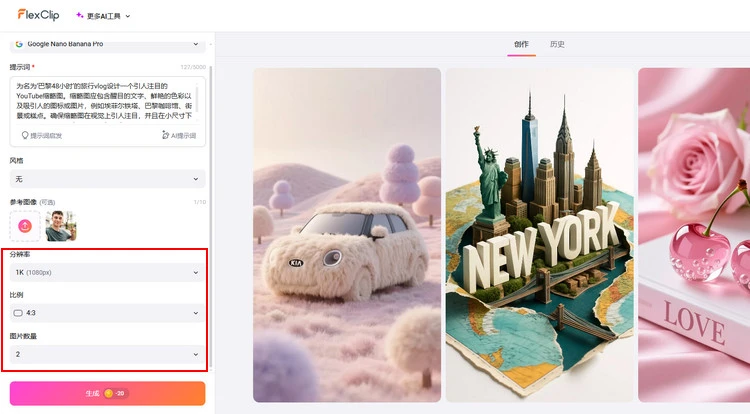This screenshot has width=750, height=414.
Task: Expand the 图片数量 image count dropdown
Action: coord(107,354)
